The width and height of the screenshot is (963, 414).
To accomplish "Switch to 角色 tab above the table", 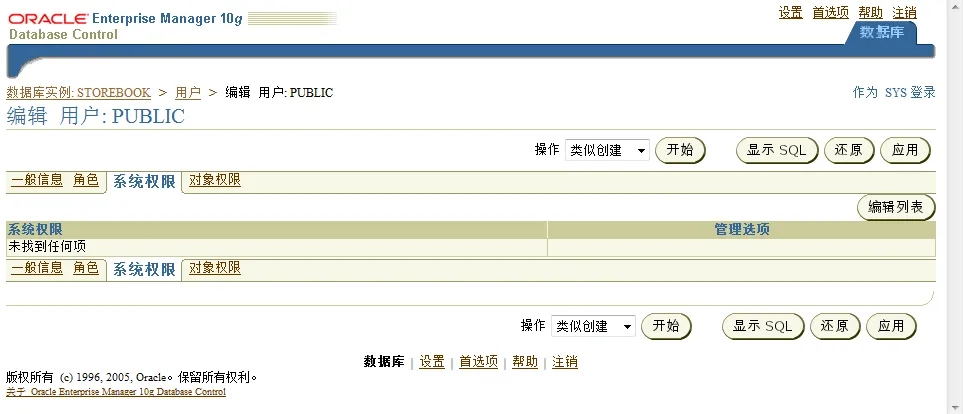I will coord(86,181).
